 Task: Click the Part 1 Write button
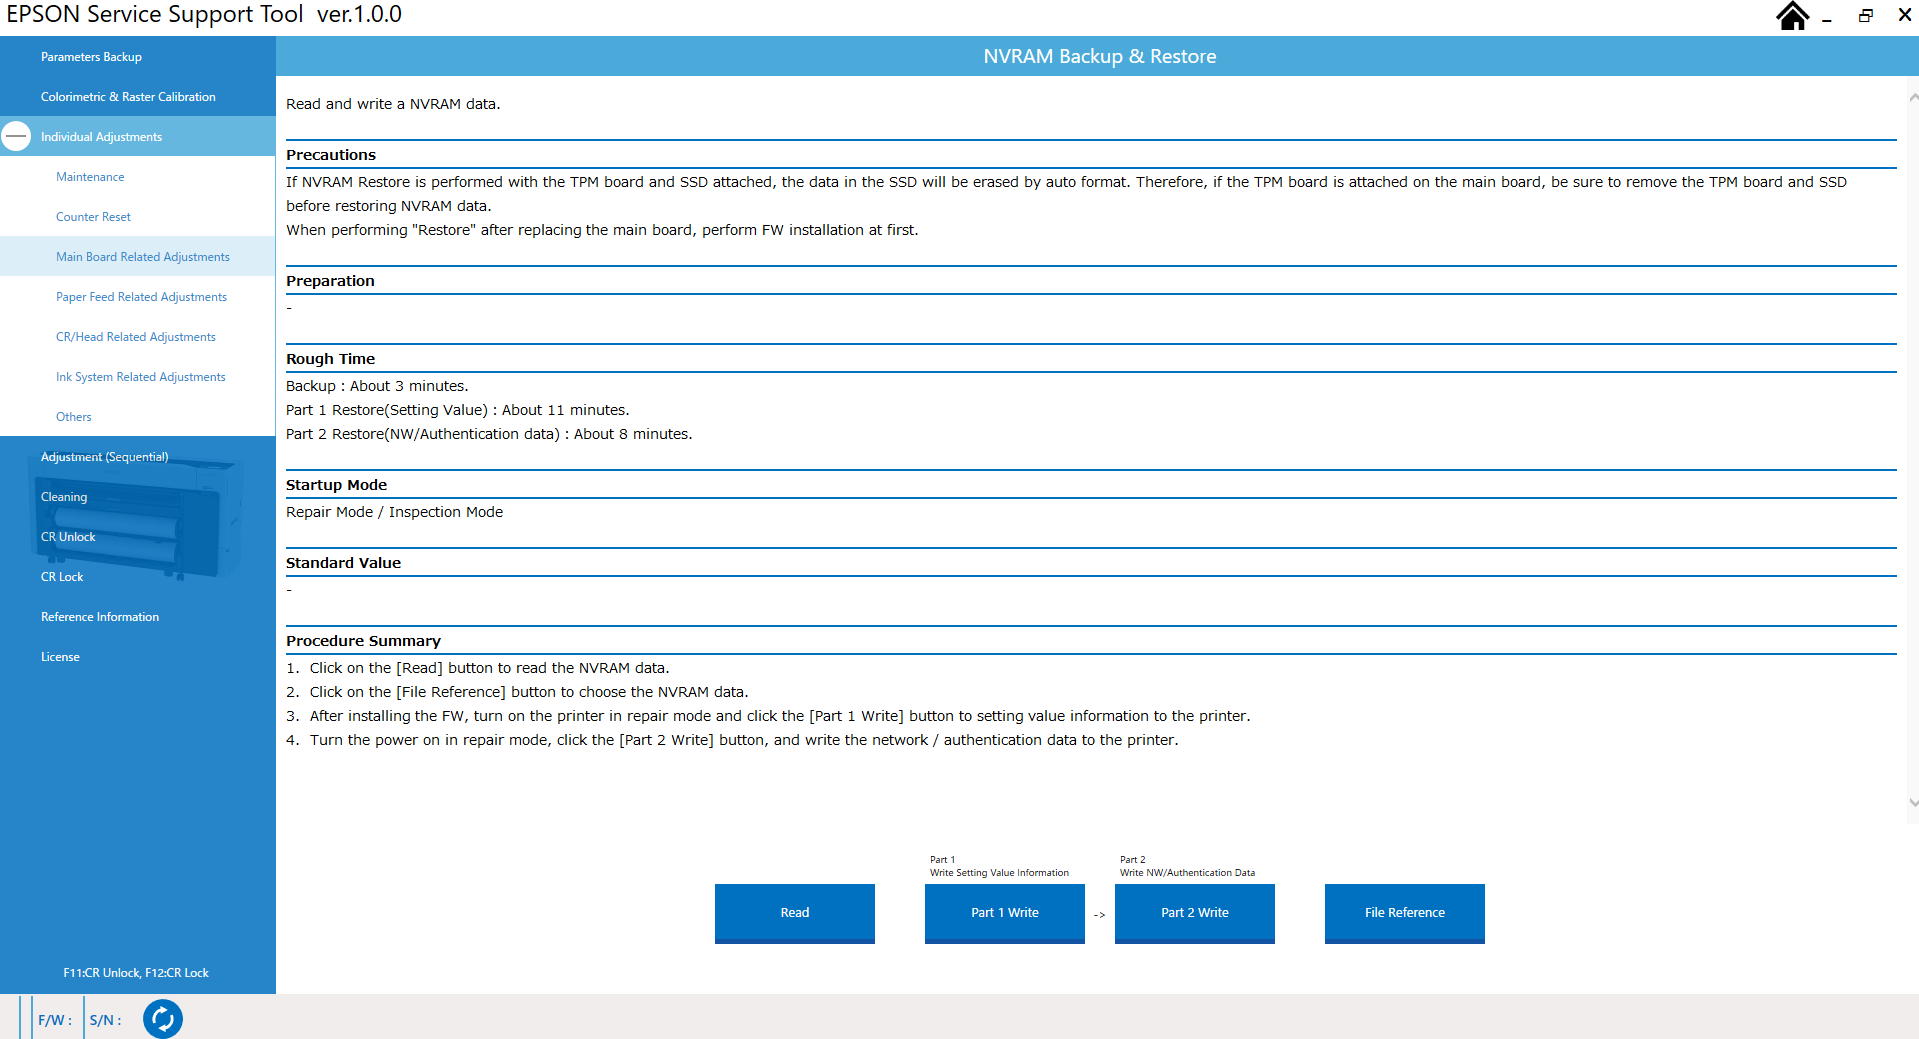coord(1005,913)
